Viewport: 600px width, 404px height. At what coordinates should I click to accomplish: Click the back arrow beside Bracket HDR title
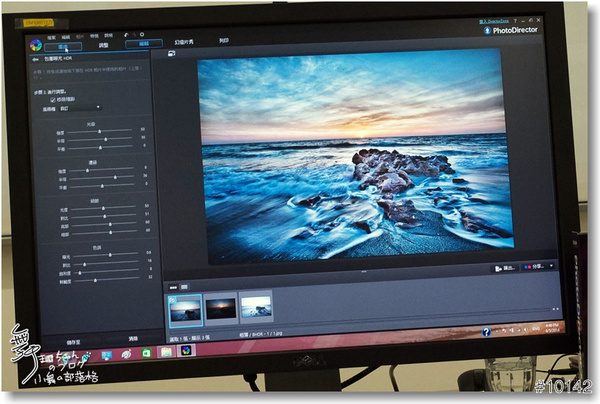[36, 59]
